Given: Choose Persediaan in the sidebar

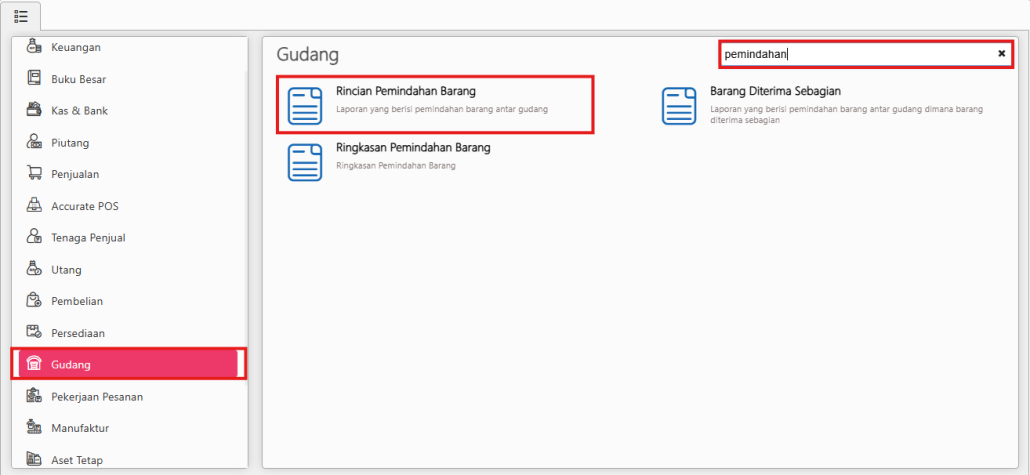Looking at the screenshot, I should 78,333.
